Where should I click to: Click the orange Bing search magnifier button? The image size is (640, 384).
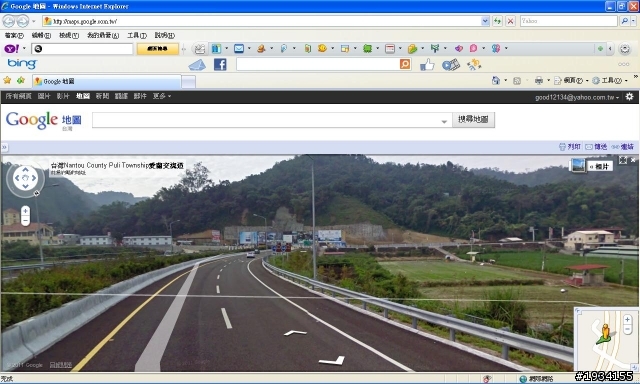pos(405,64)
